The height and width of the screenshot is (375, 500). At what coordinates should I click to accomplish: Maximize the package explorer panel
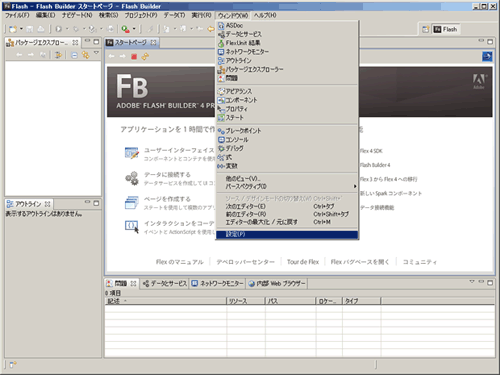pos(96,42)
